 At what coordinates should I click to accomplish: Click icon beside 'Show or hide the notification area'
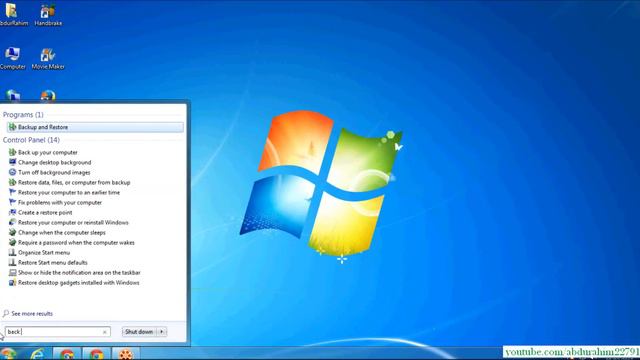tap(12, 272)
